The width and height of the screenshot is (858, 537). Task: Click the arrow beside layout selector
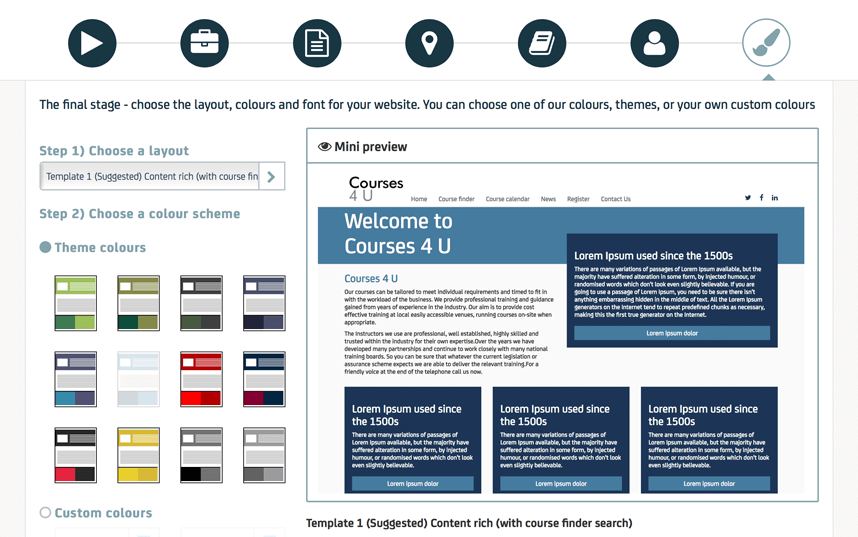point(271,177)
